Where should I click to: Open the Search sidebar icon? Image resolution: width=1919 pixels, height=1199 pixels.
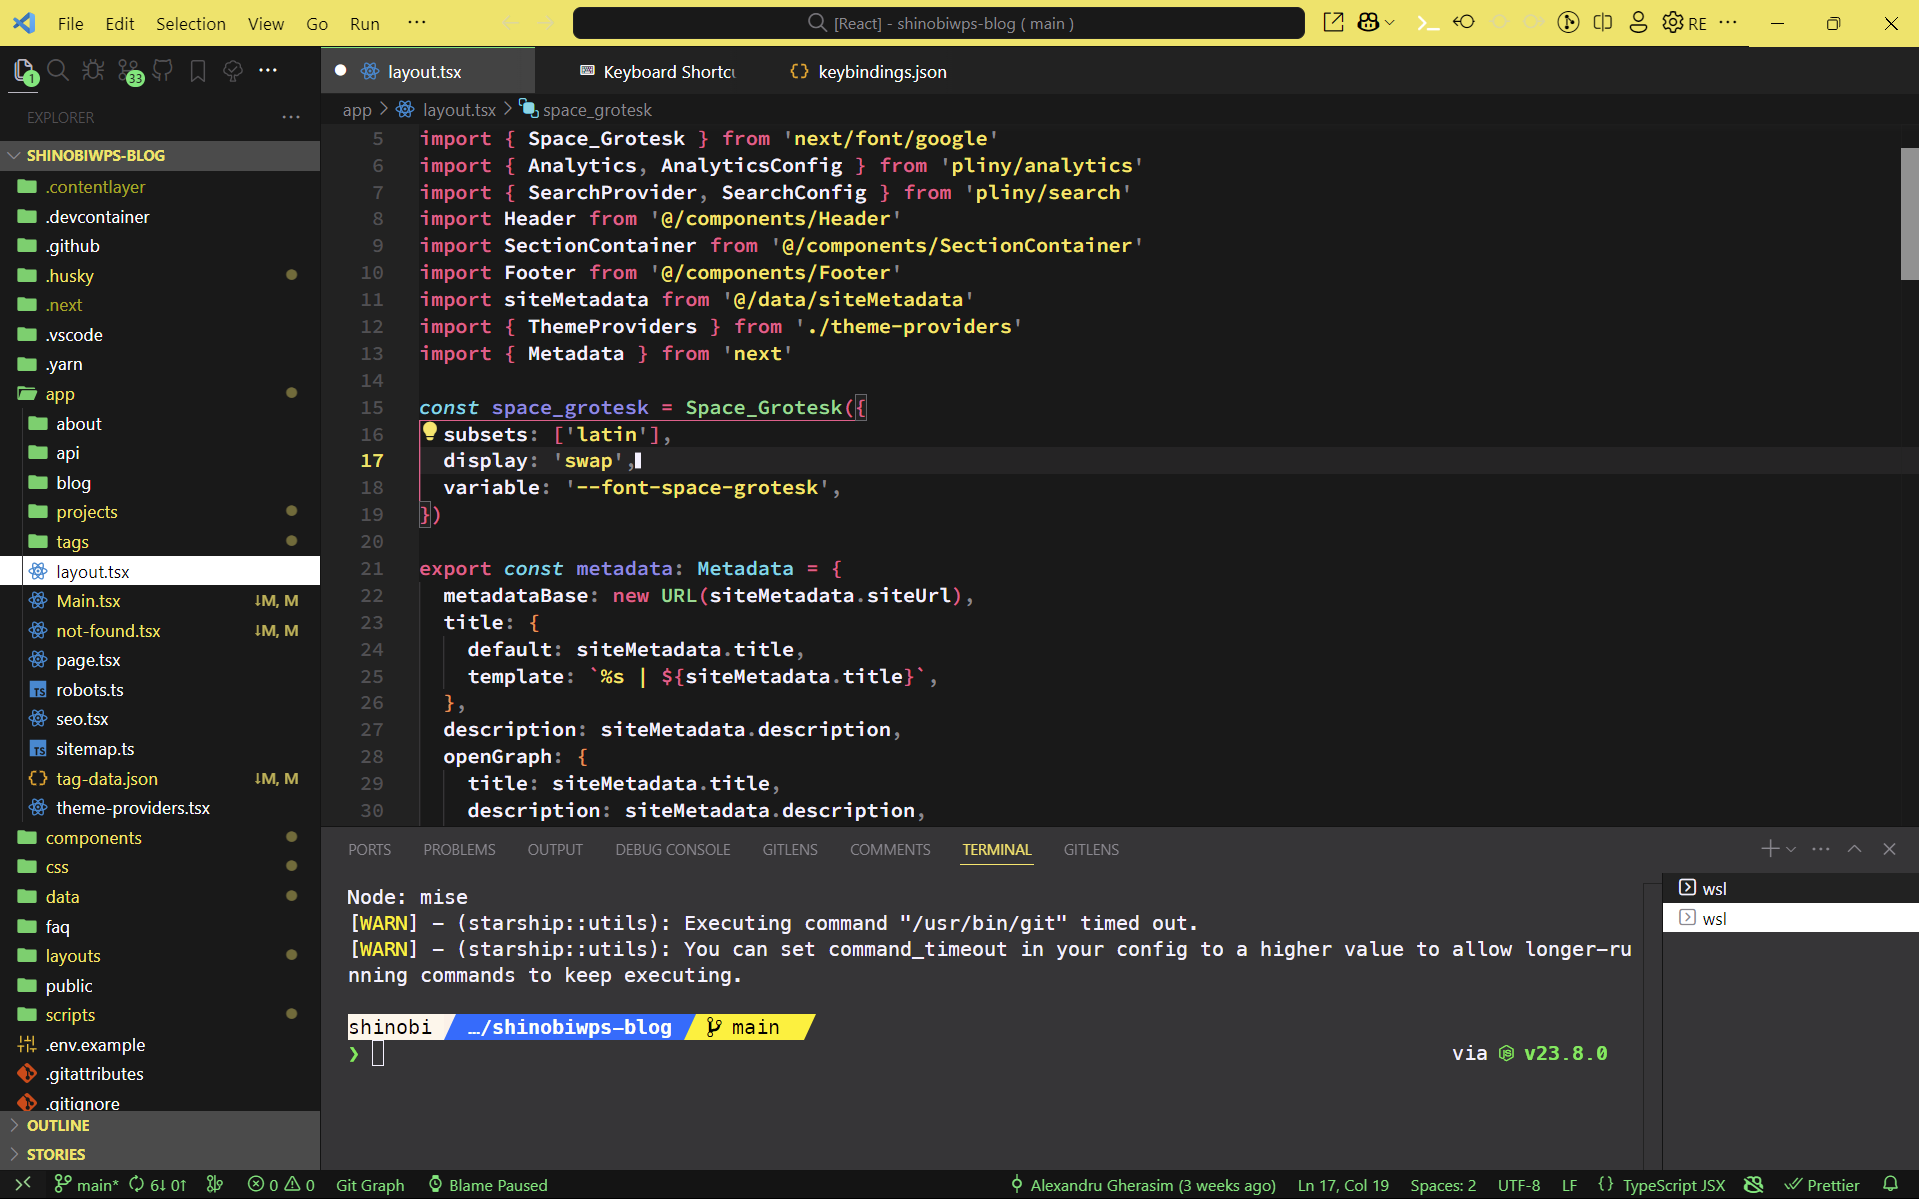point(58,71)
